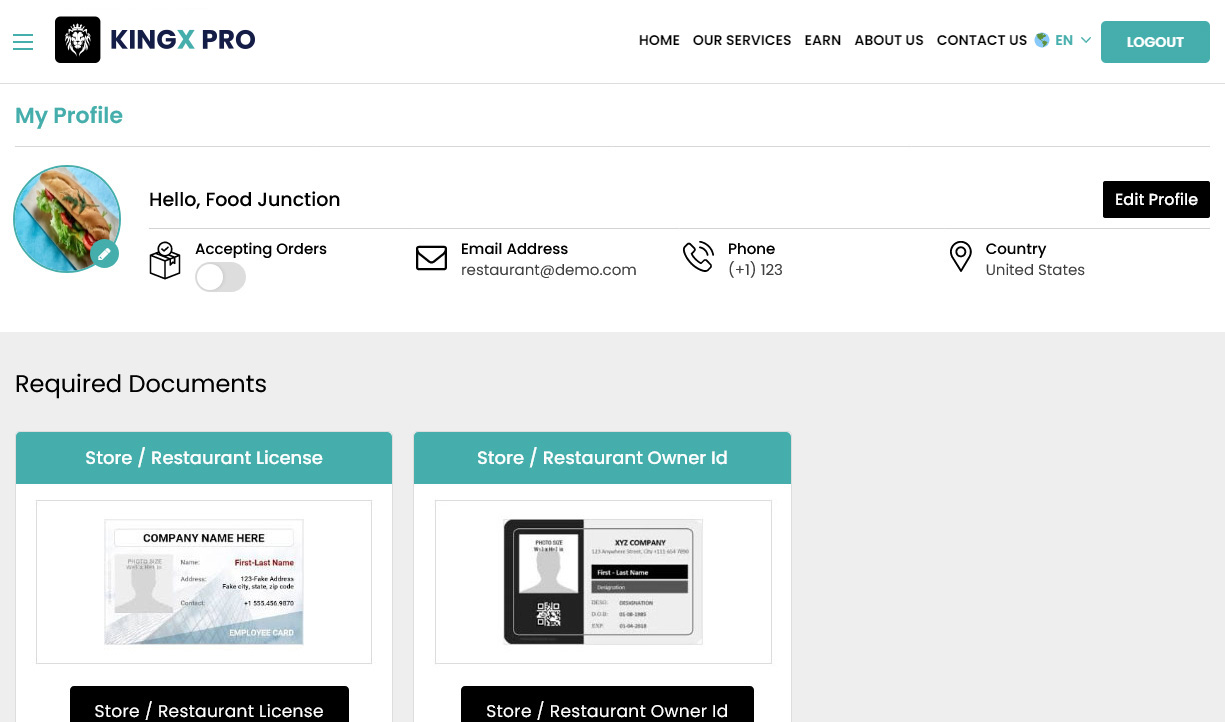The width and height of the screenshot is (1225, 722).
Task: Expand the EN language dropdown
Action: coord(1073,40)
